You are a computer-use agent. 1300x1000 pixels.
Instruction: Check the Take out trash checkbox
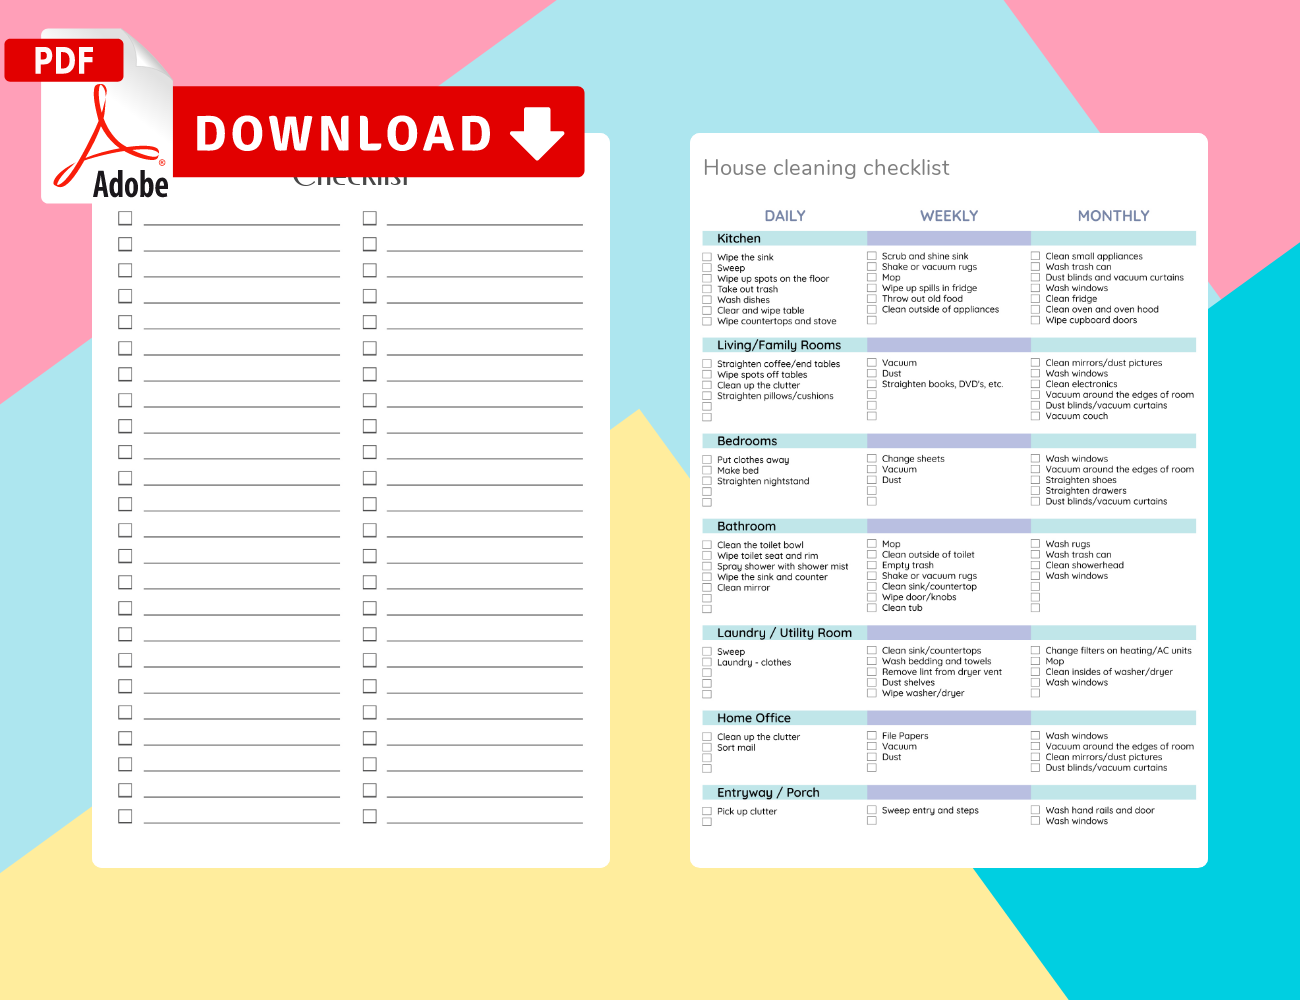pyautogui.click(x=707, y=289)
